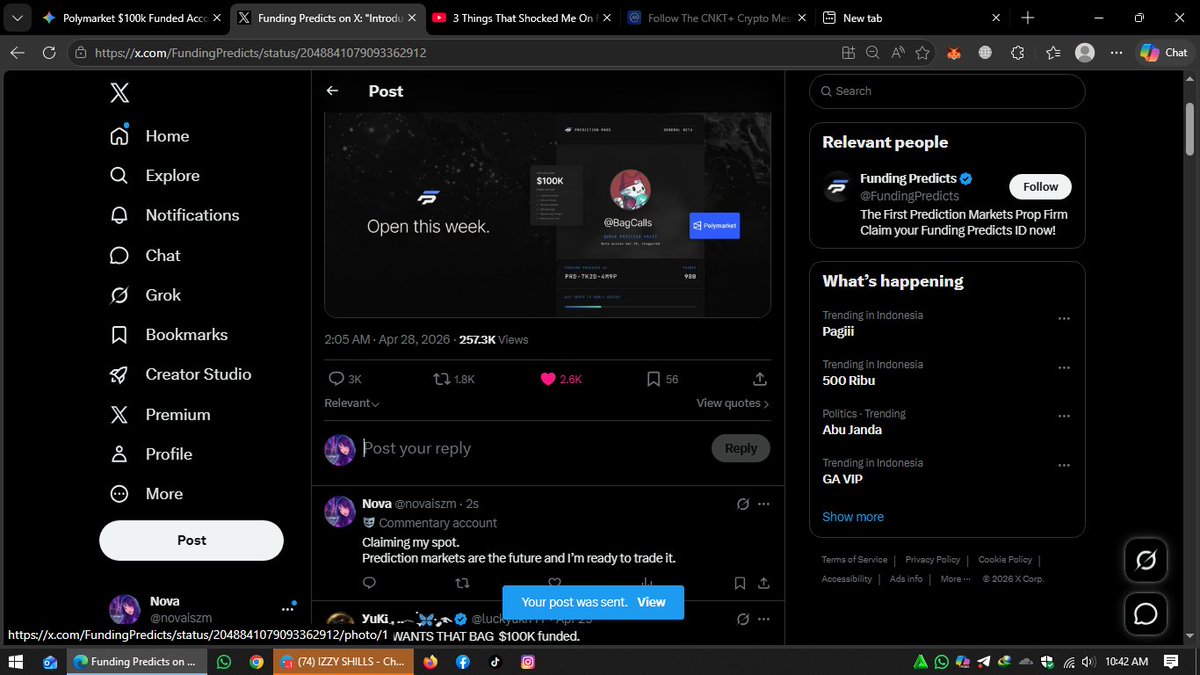Open Bookmarks in the sidebar
This screenshot has width=1200, height=675.
[x=169, y=335]
